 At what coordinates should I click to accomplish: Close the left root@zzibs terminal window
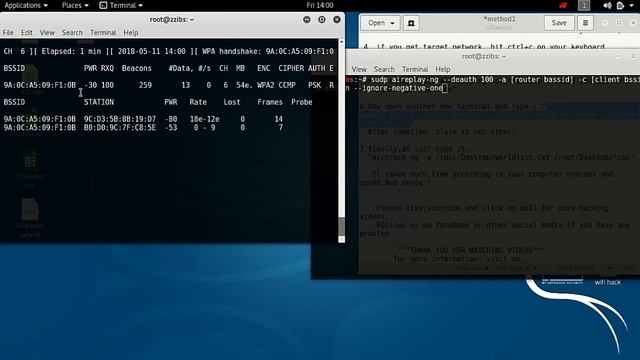click(337, 20)
